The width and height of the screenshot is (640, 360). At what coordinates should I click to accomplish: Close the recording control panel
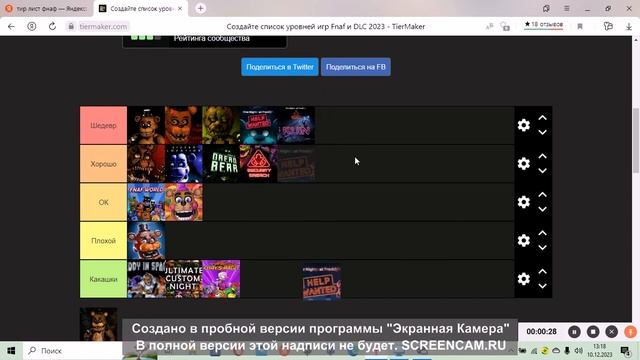click(x=611, y=332)
